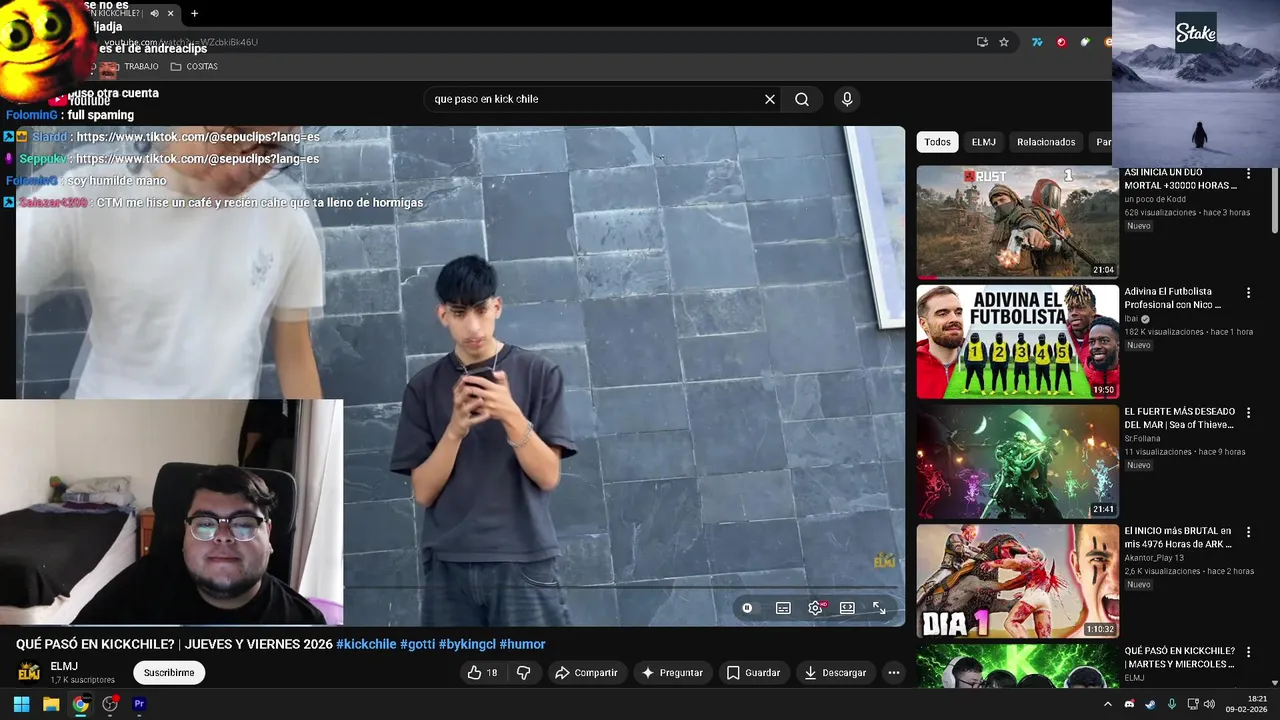Dislike the video
1280x720 pixels.
(x=523, y=673)
